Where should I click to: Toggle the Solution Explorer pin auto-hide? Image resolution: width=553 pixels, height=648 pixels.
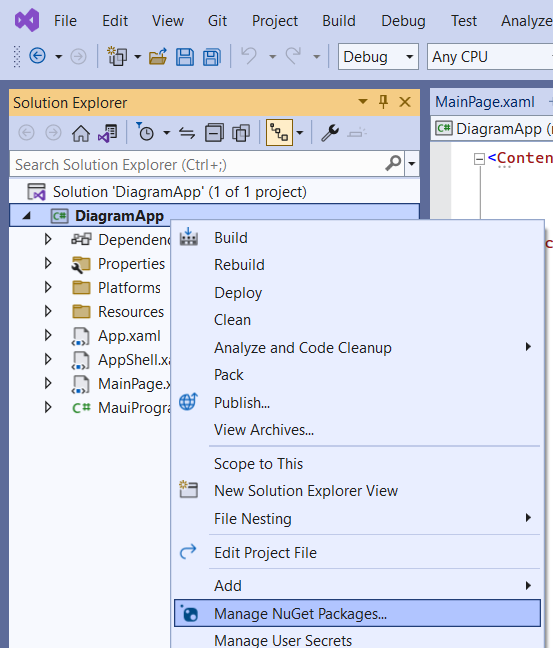coord(383,102)
